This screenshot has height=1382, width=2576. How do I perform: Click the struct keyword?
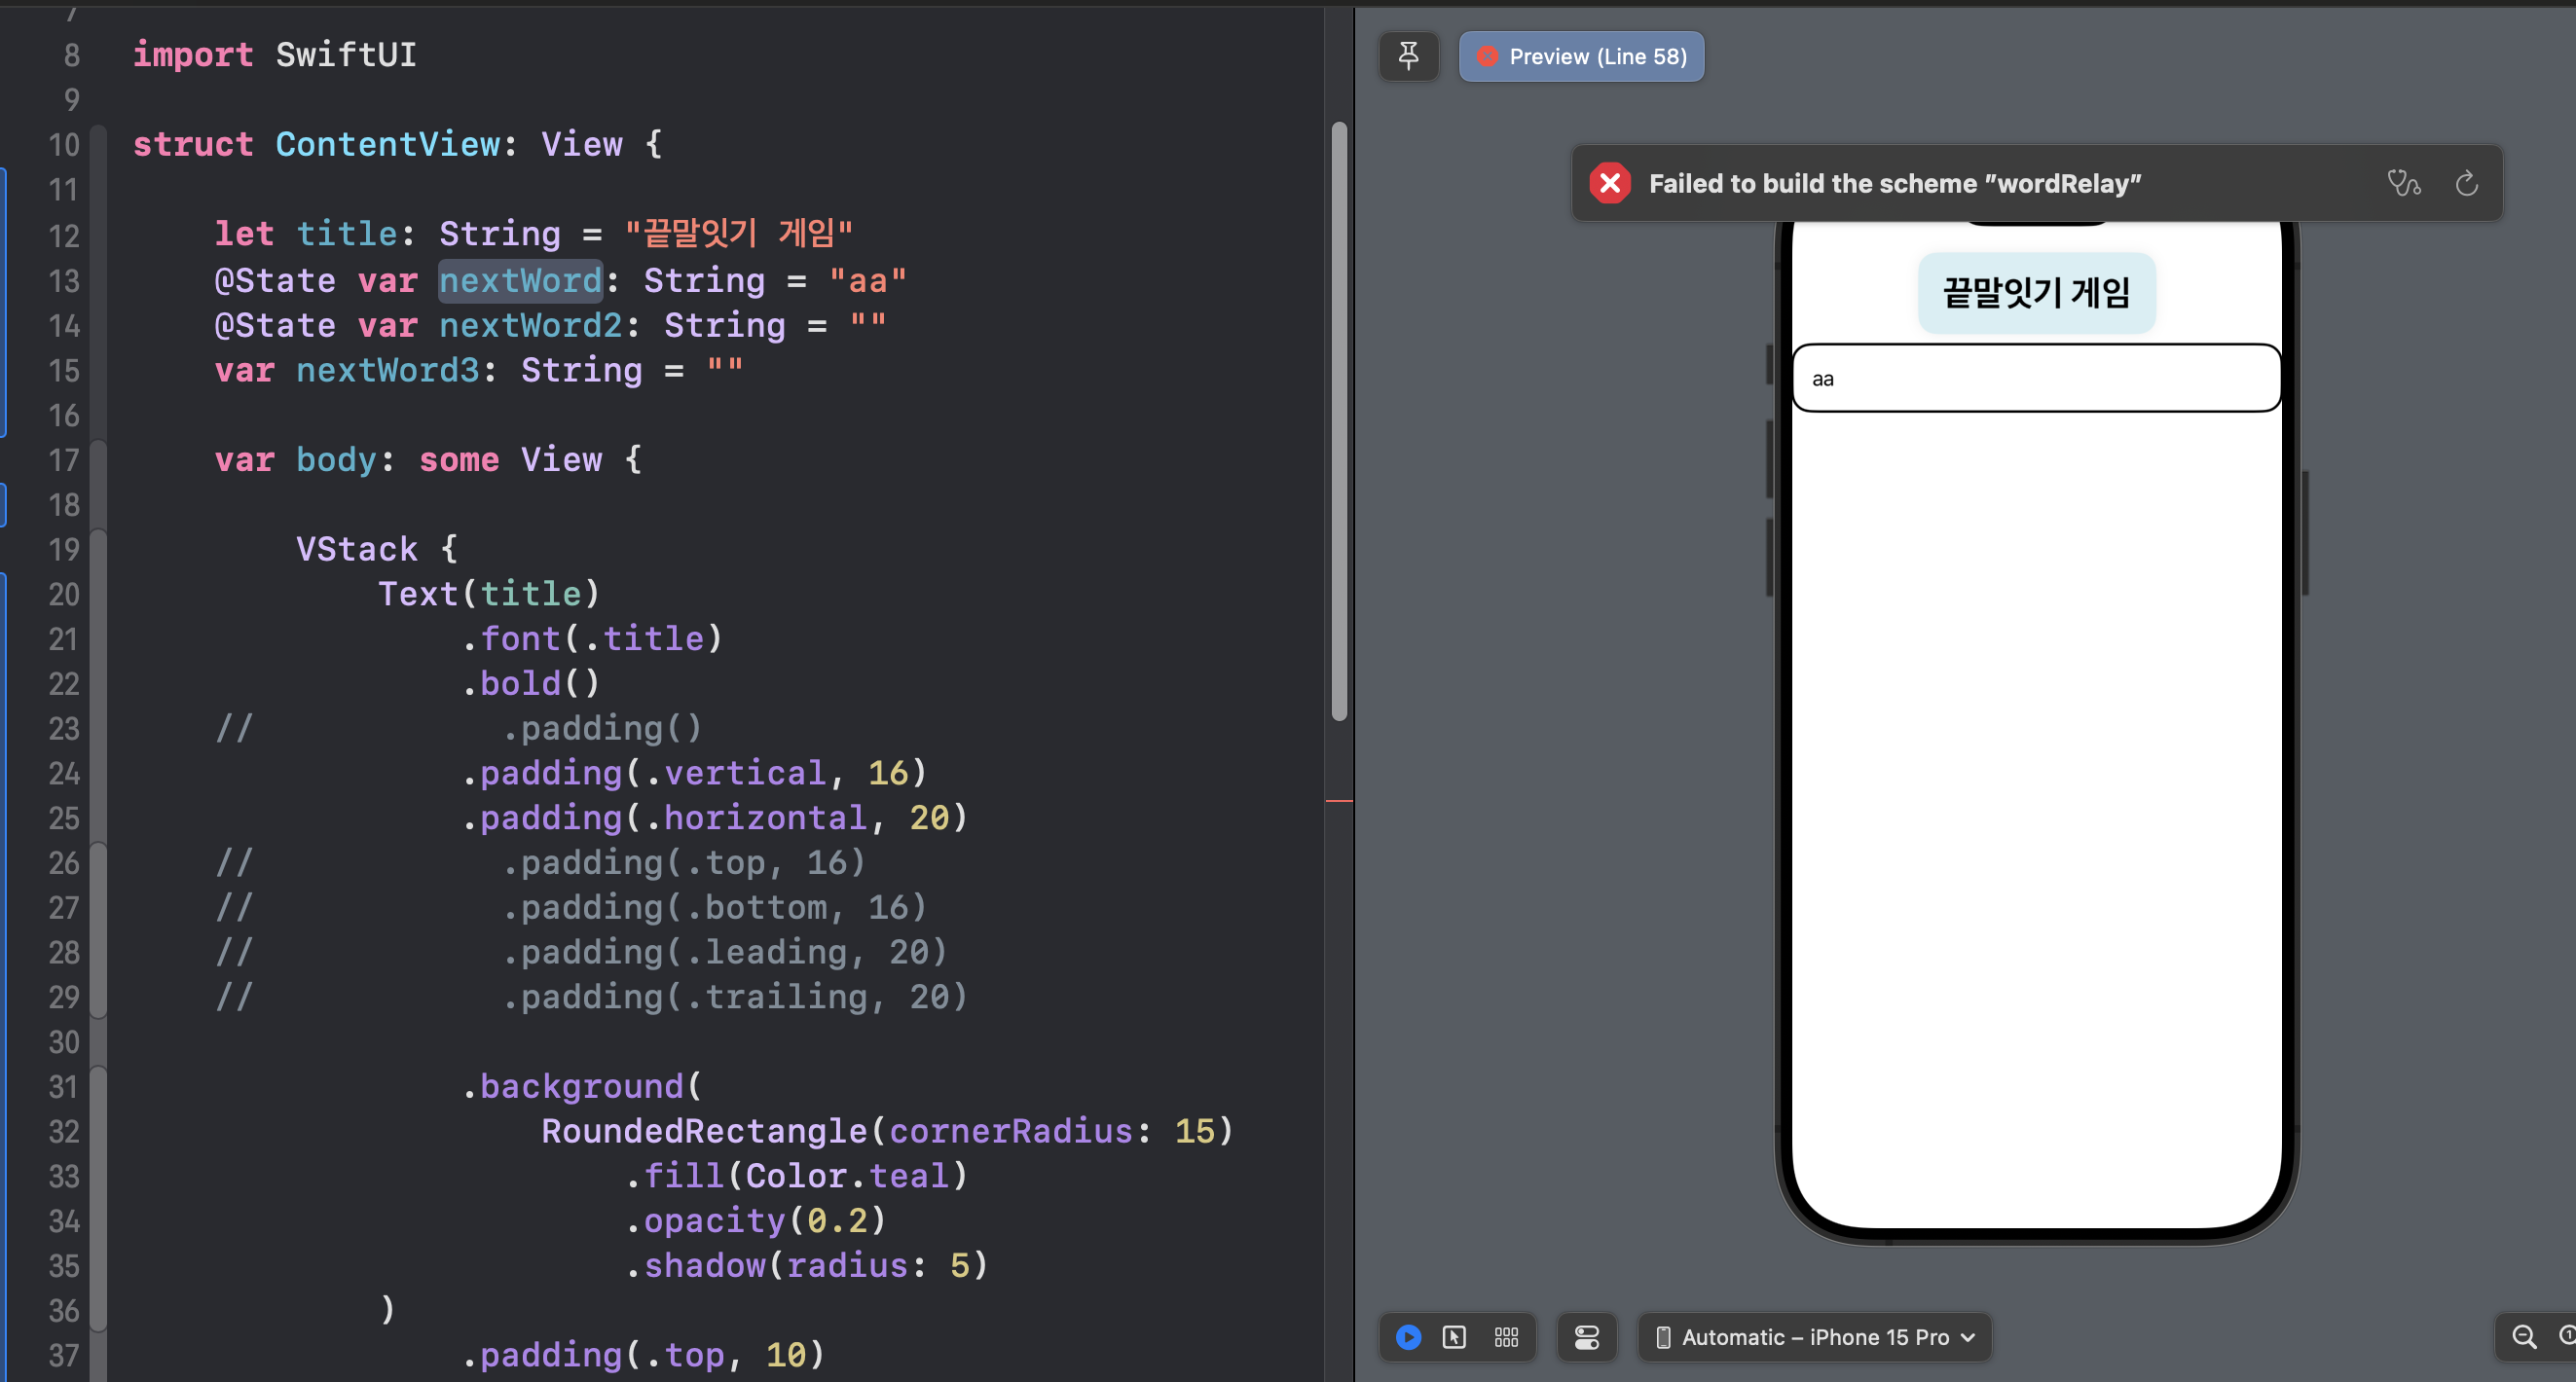(x=193, y=145)
